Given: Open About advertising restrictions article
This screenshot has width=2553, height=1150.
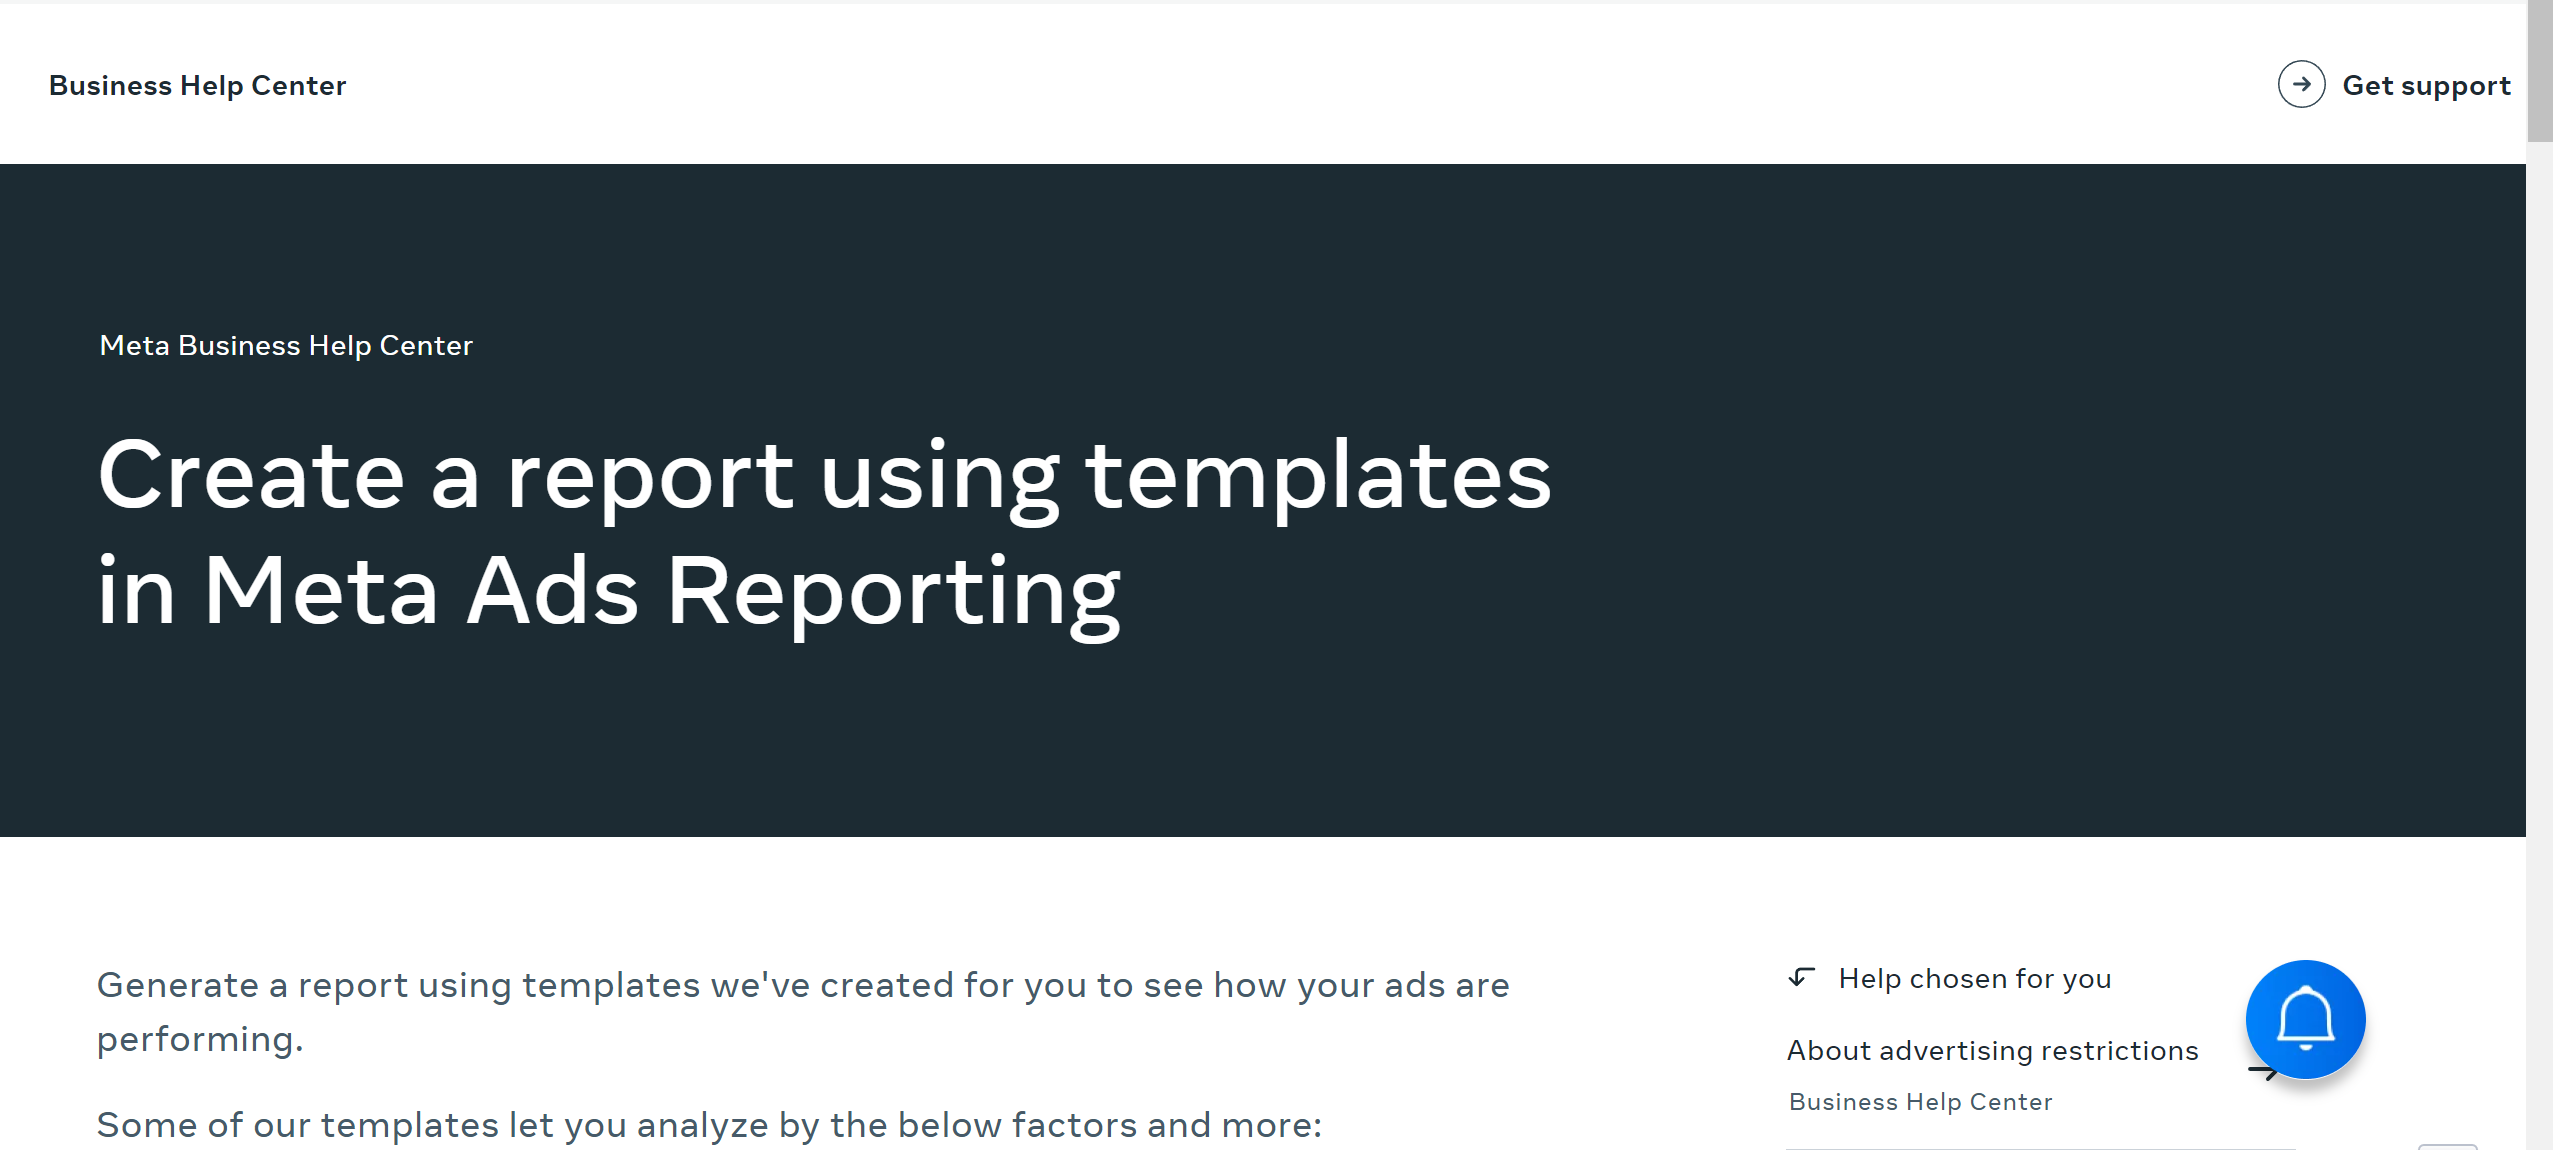Looking at the screenshot, I should point(1992,1050).
